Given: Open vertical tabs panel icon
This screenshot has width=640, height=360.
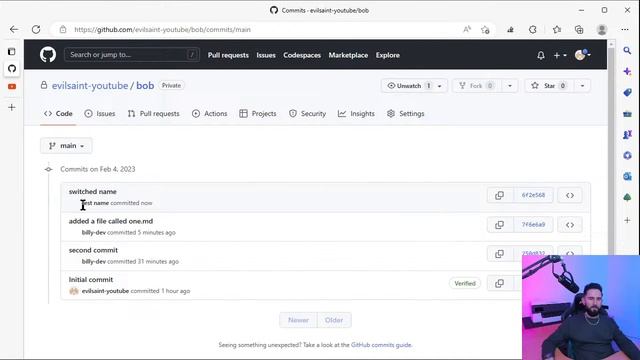Looking at the screenshot, I should (12, 51).
